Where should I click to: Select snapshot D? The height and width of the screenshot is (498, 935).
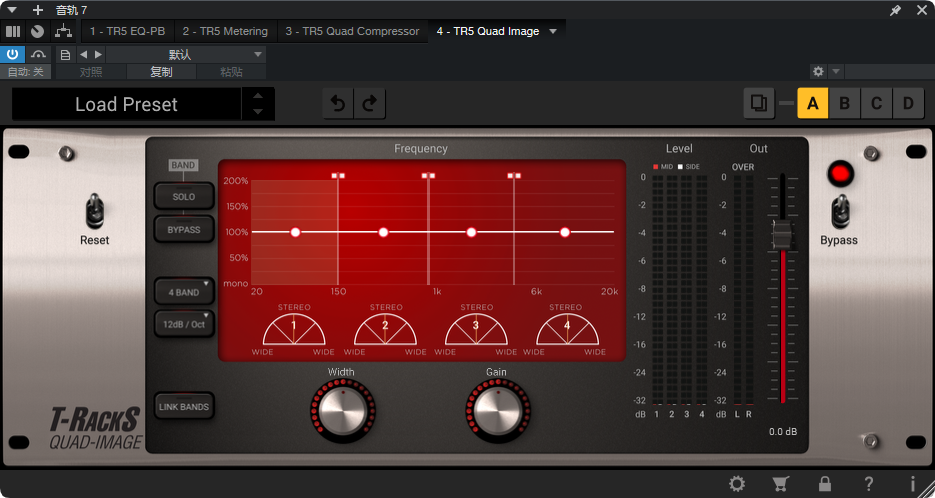click(x=908, y=104)
